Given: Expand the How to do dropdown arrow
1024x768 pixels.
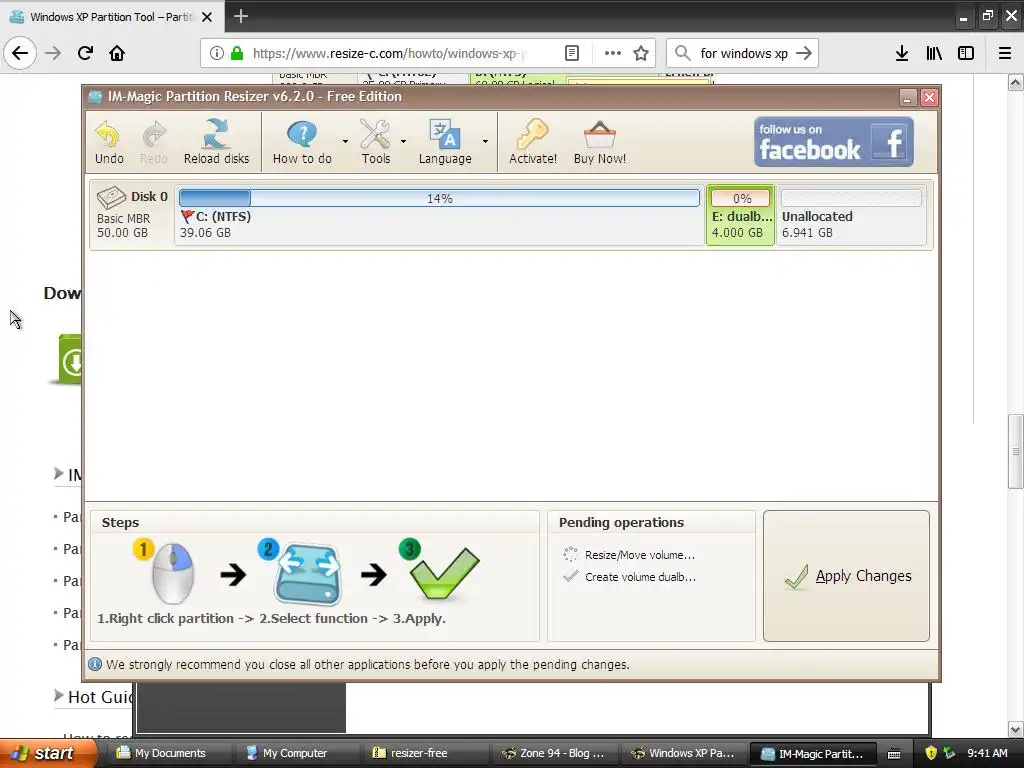Looking at the screenshot, I should click(345, 141).
